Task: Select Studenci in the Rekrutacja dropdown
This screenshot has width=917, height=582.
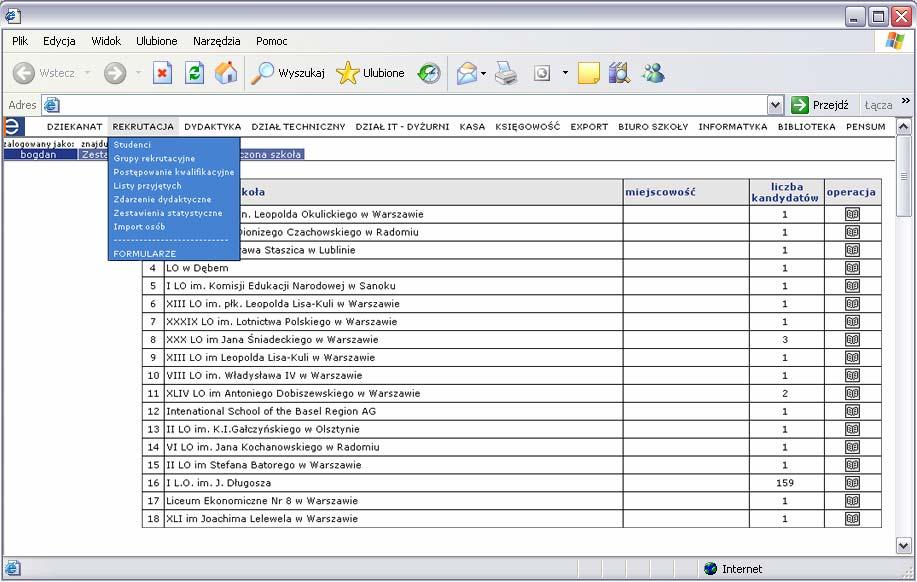Action: coord(132,144)
